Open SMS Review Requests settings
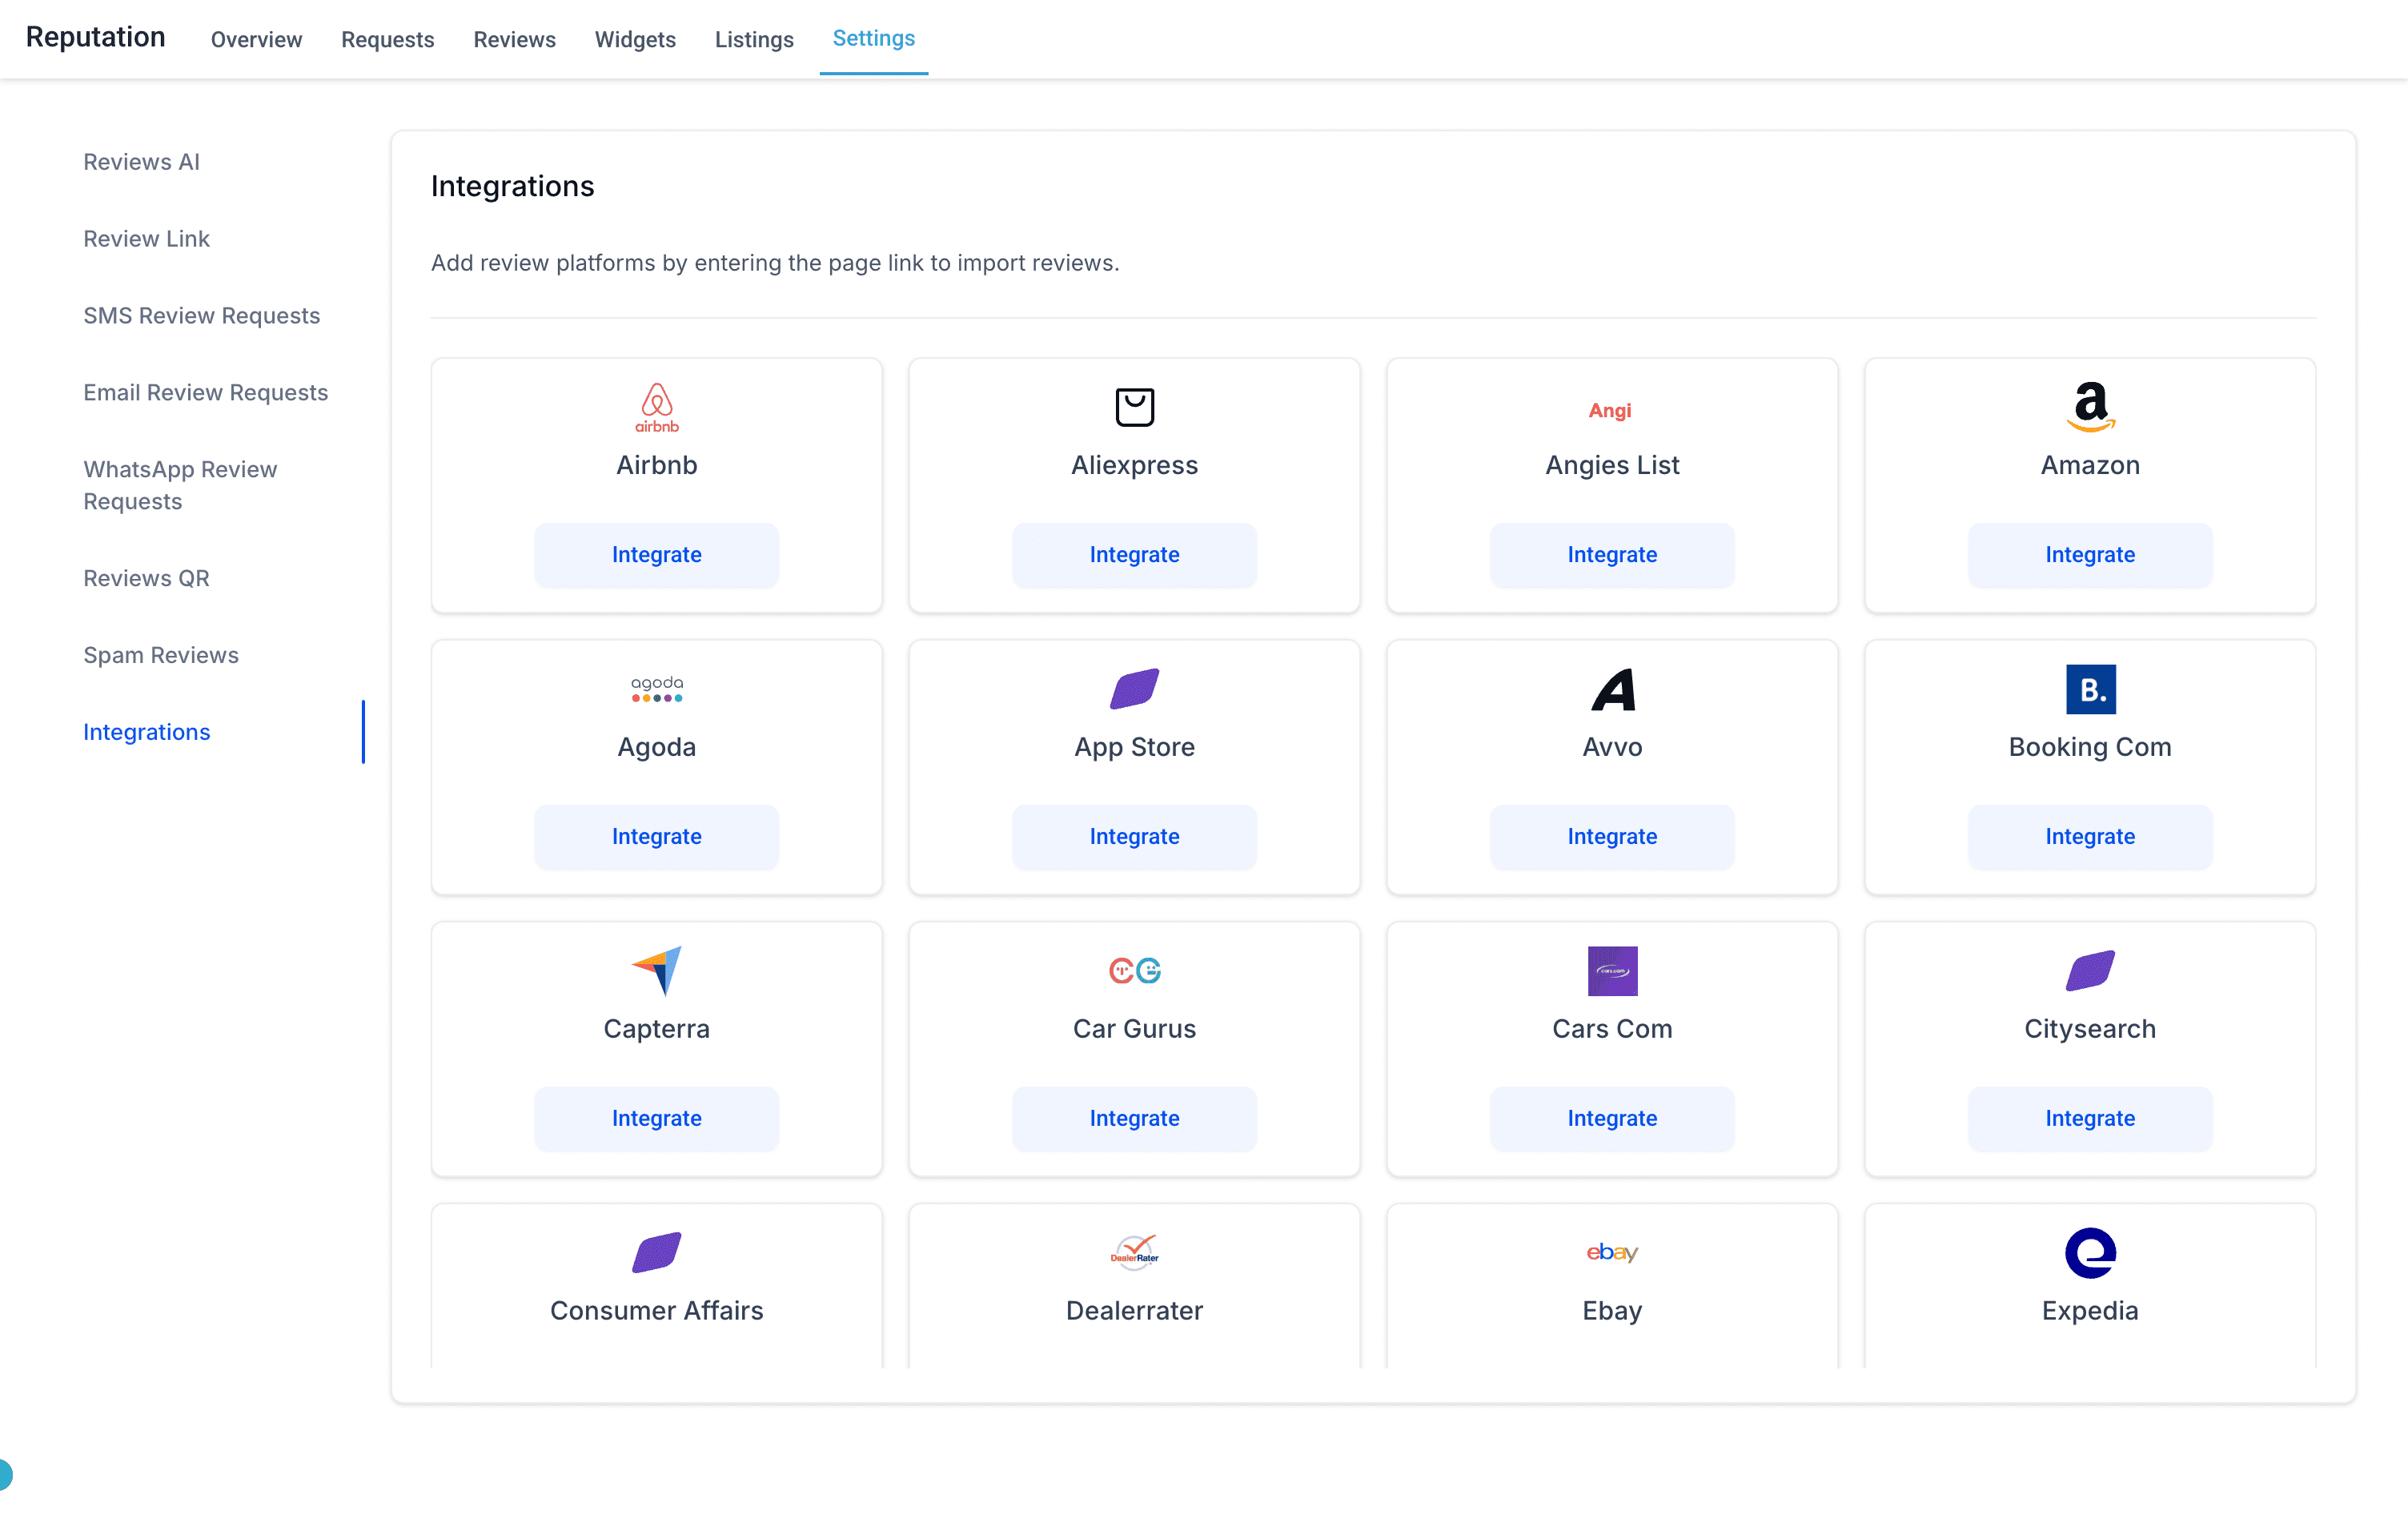 click(x=201, y=316)
